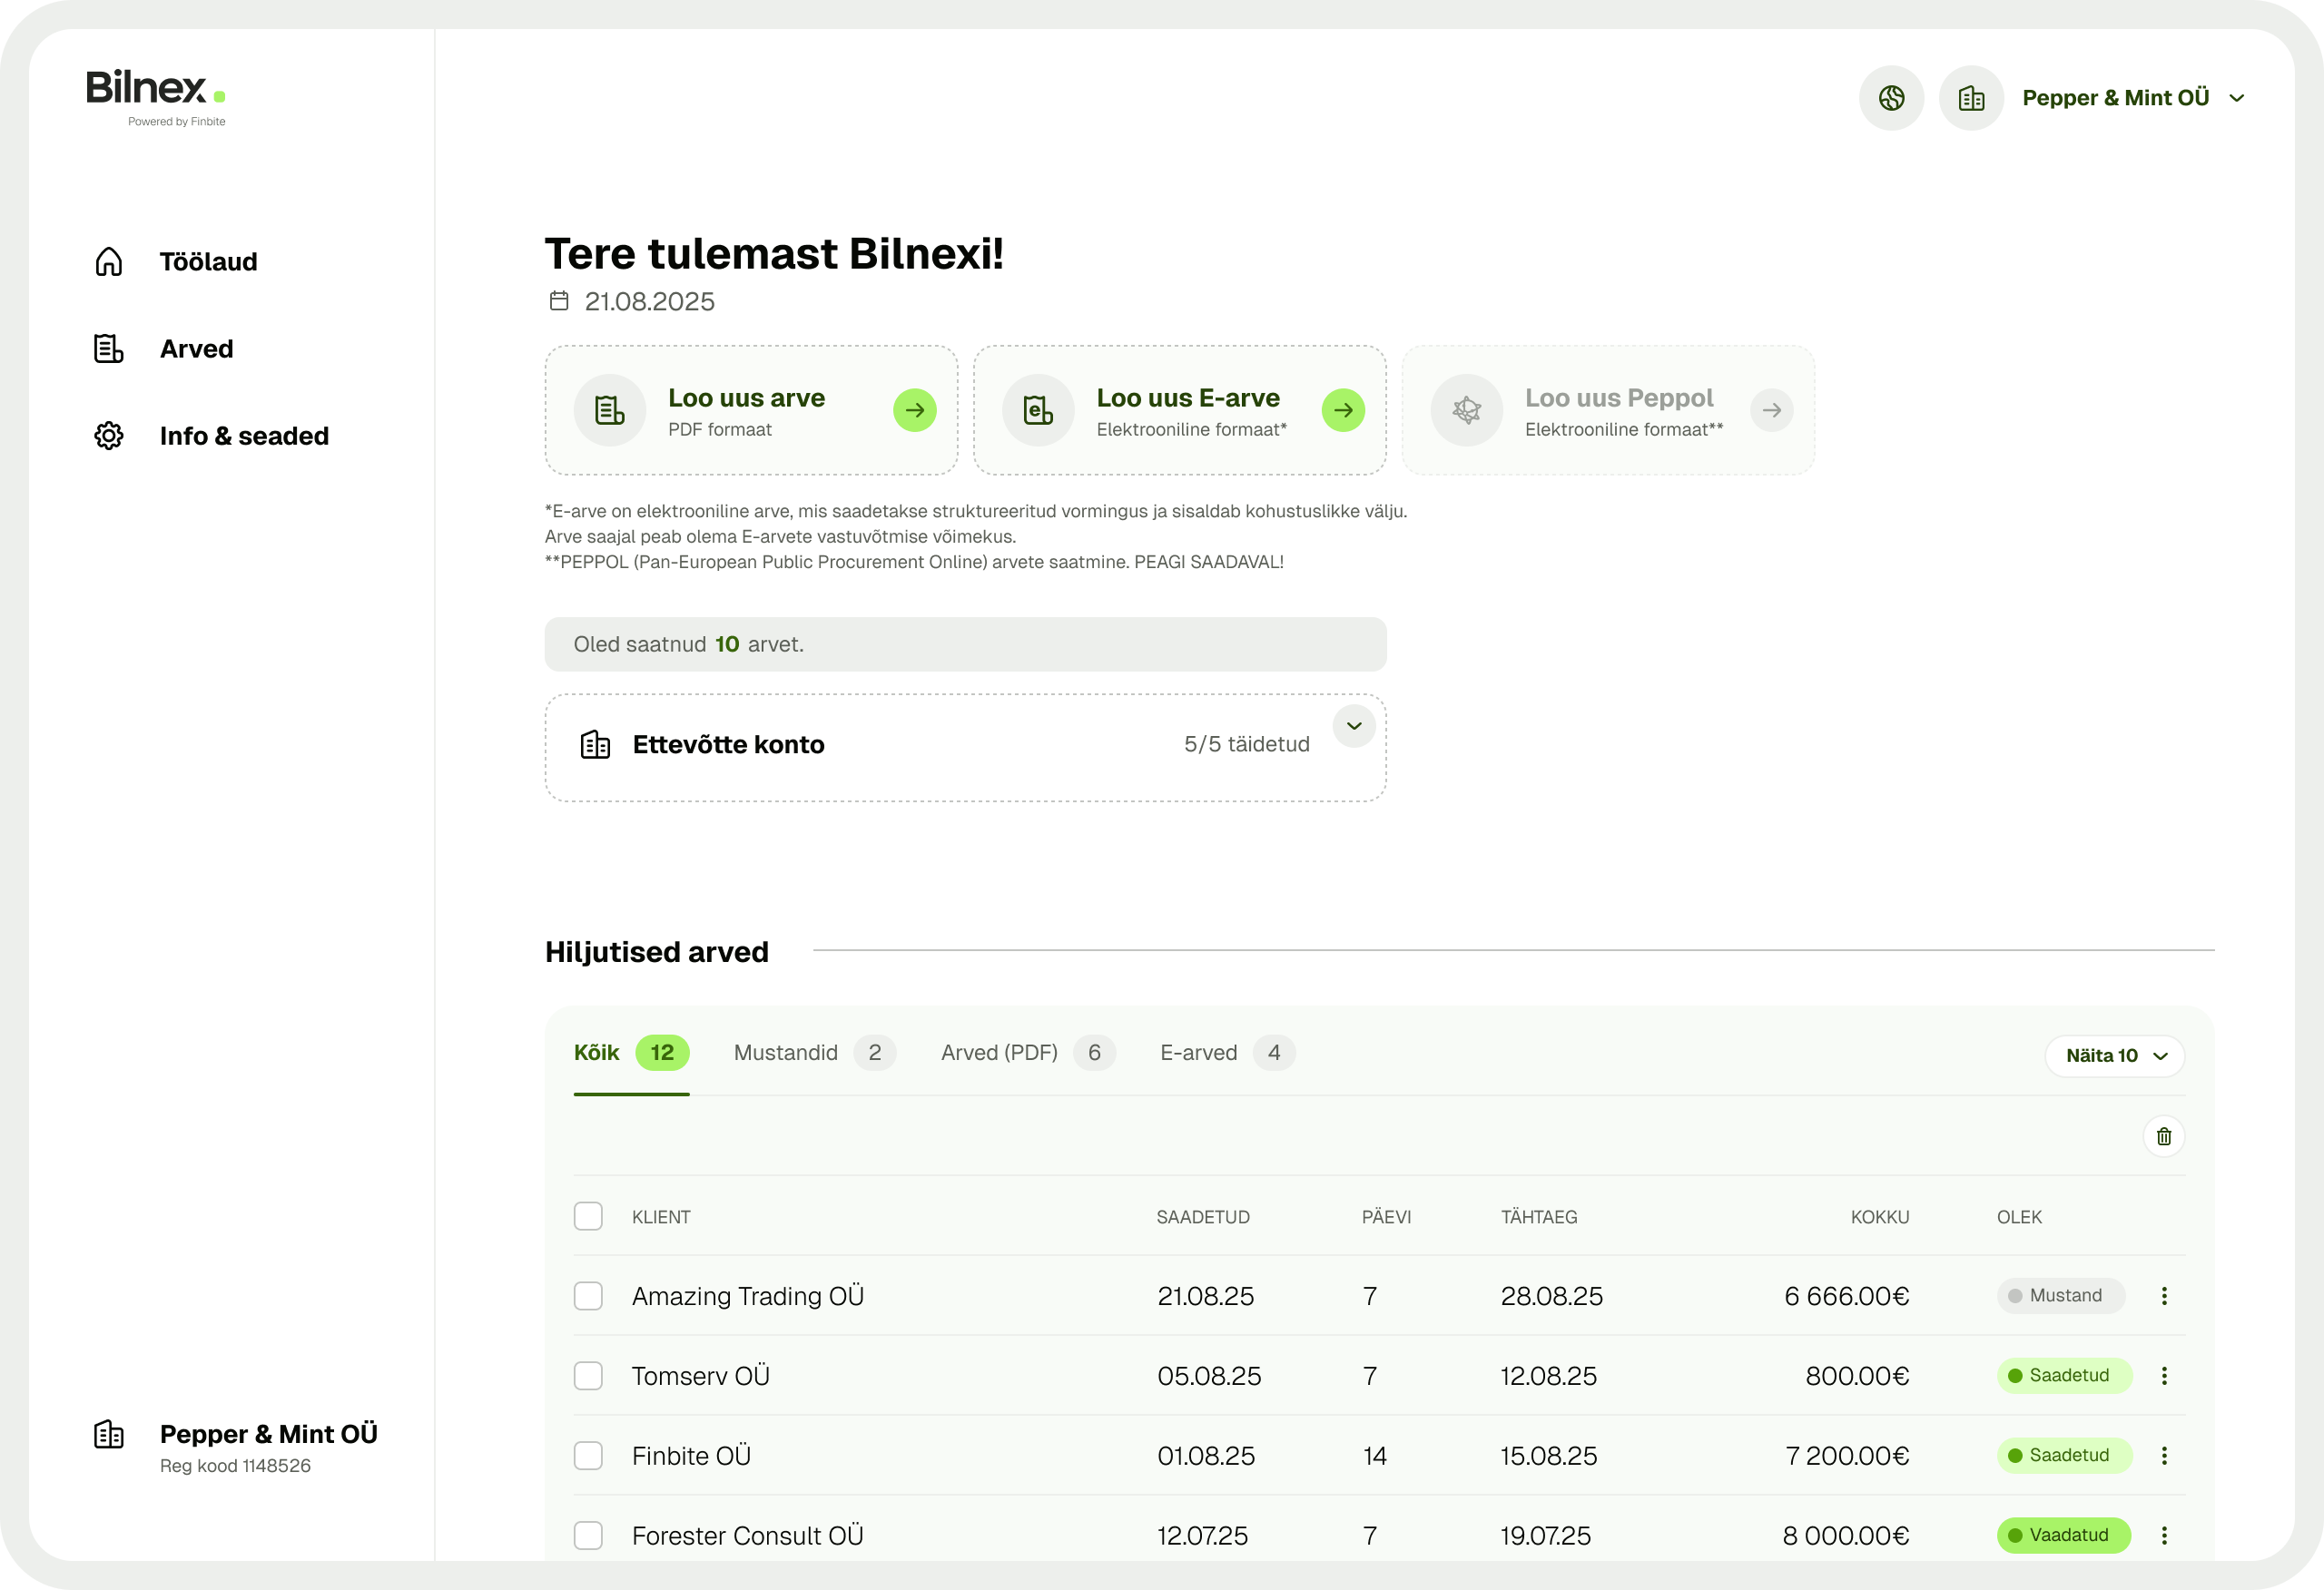The width and height of the screenshot is (2324, 1590).
Task: Click the language globe icon
Action: [x=1891, y=98]
